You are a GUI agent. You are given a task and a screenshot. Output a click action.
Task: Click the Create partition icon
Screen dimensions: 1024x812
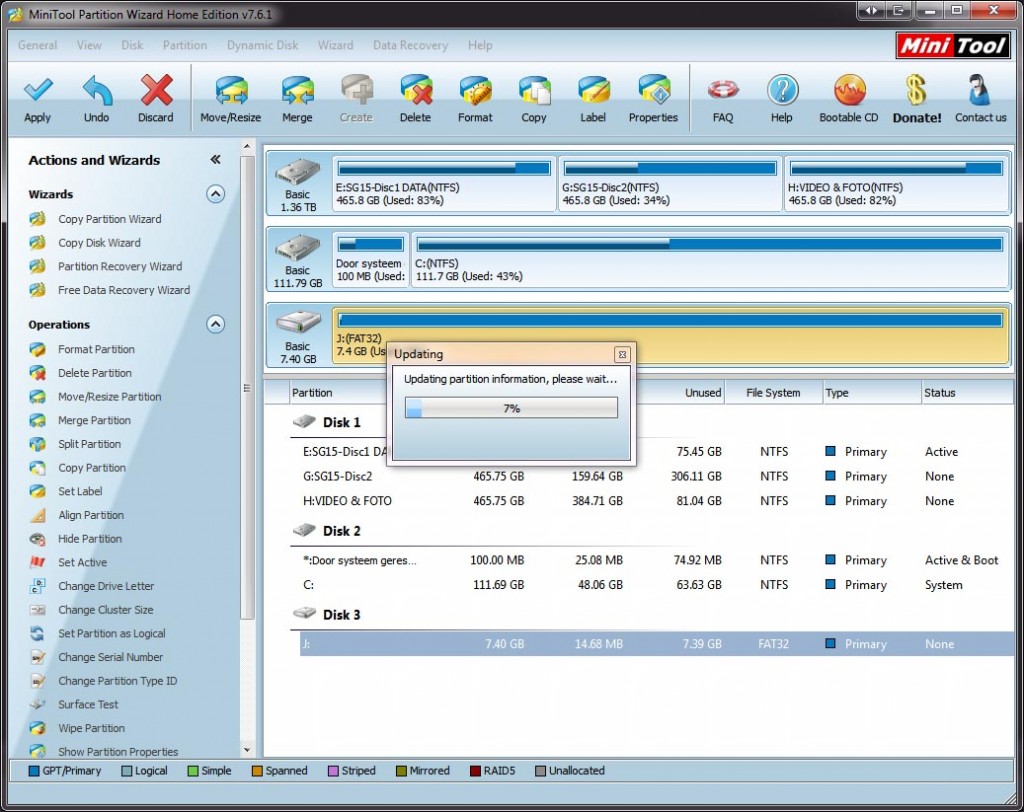pyautogui.click(x=356, y=90)
